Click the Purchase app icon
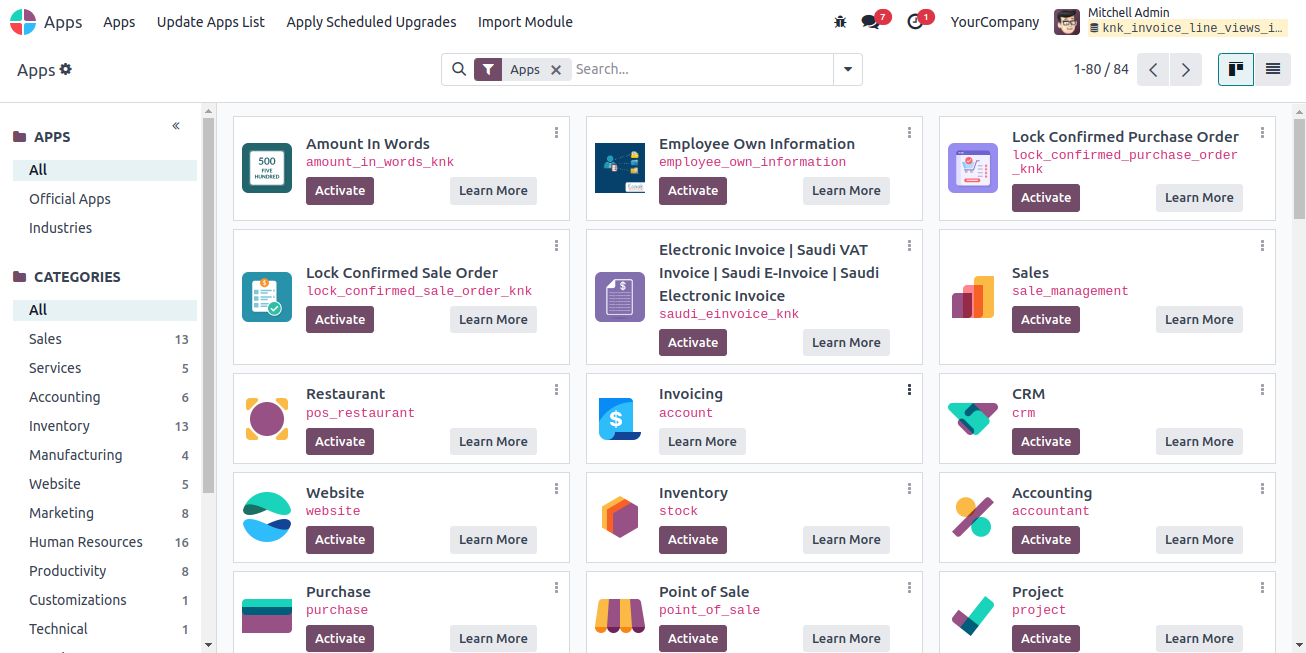Image resolution: width=1306 pixels, height=653 pixels. [267, 616]
